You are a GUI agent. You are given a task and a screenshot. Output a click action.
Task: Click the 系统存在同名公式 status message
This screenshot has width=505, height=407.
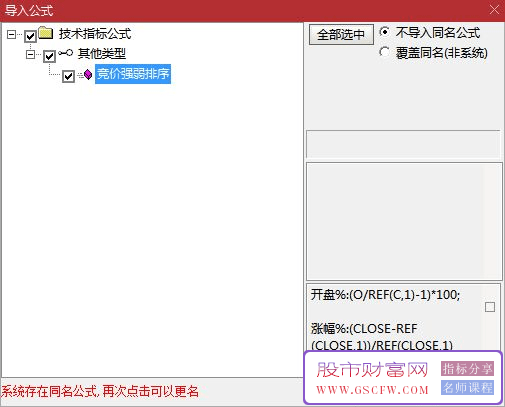[x=100, y=391]
